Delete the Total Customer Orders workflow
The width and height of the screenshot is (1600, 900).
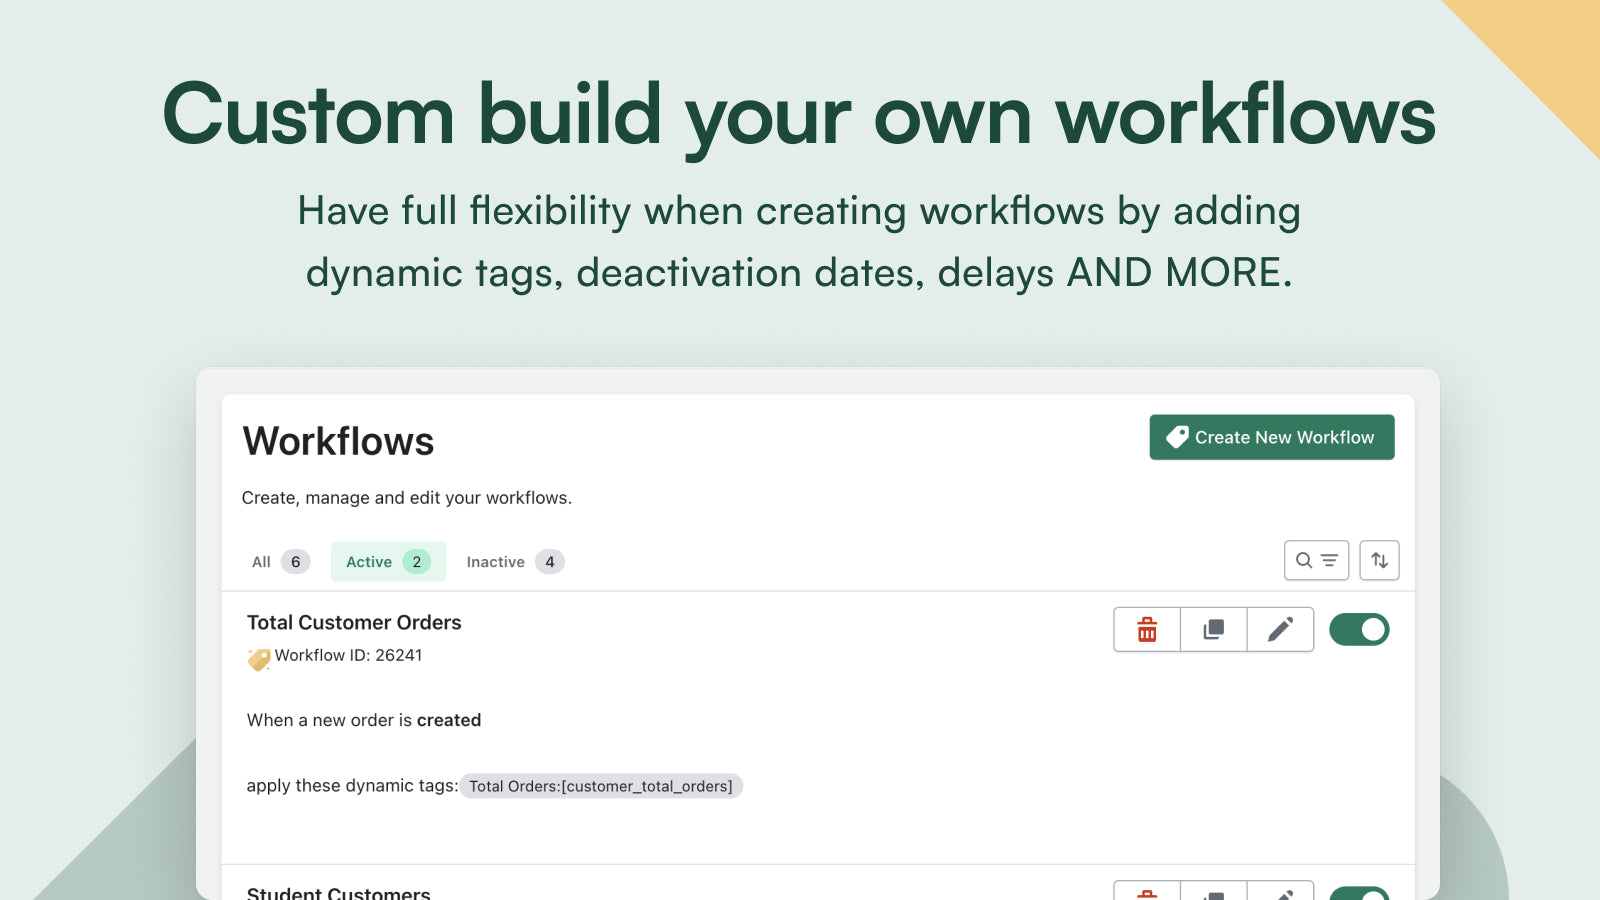point(1147,630)
